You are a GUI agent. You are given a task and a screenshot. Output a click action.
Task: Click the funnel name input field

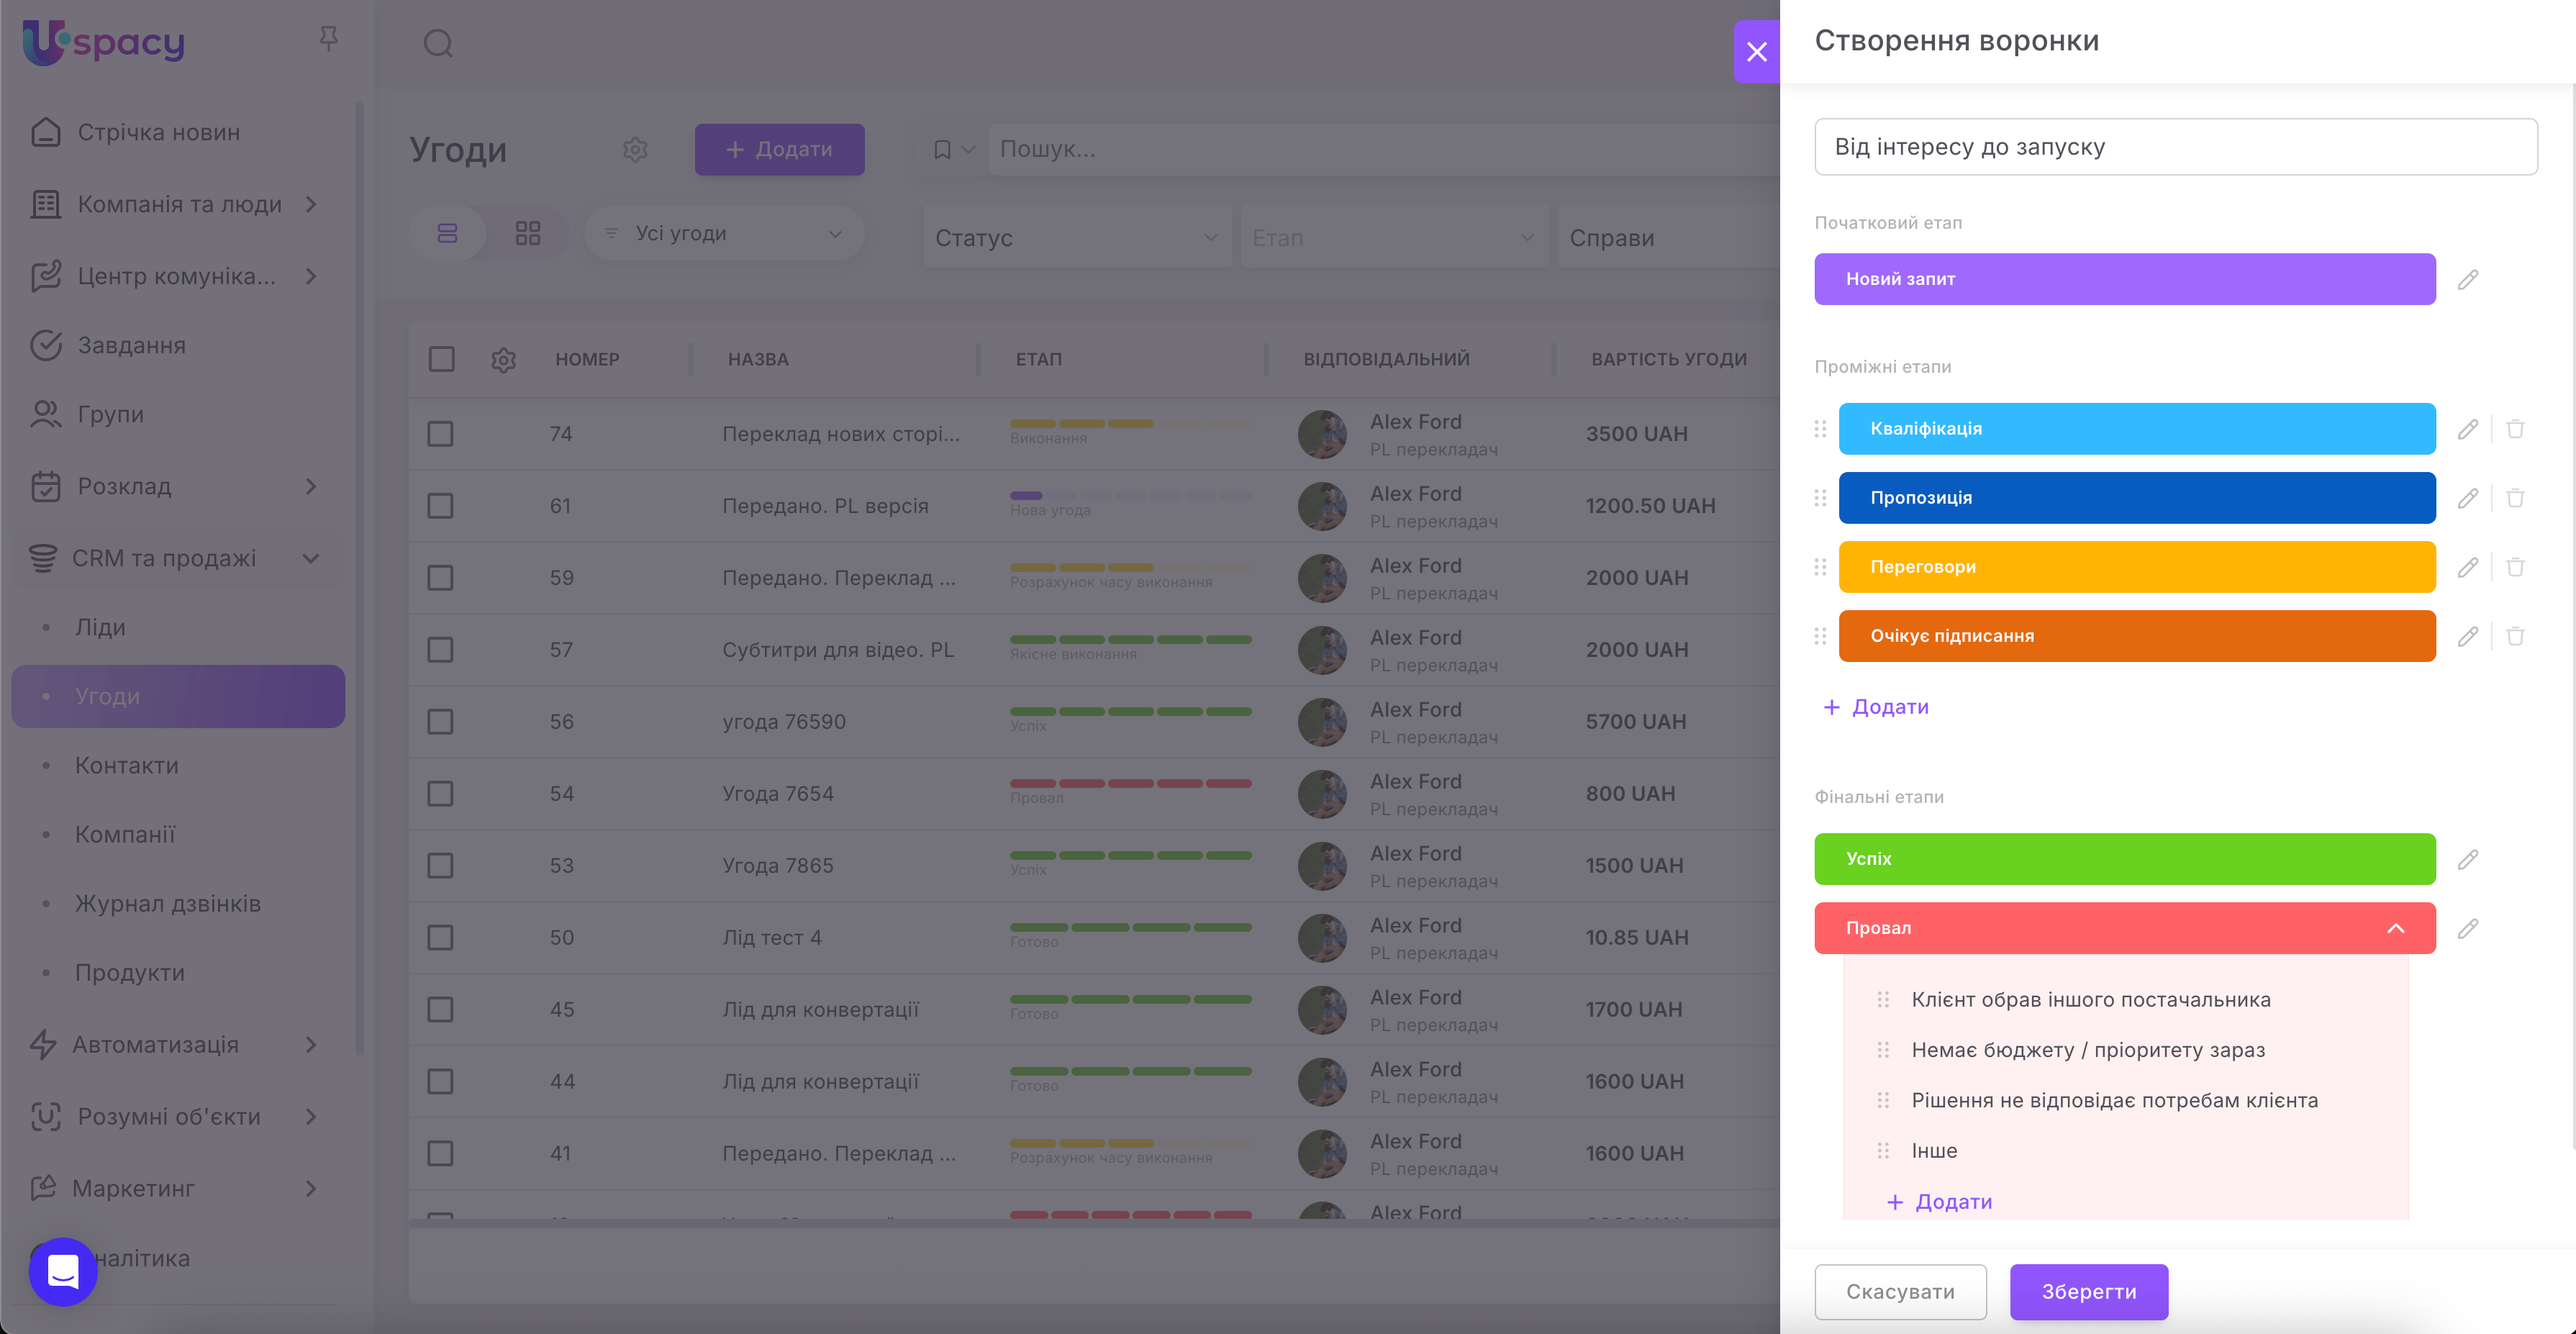[x=2175, y=147]
